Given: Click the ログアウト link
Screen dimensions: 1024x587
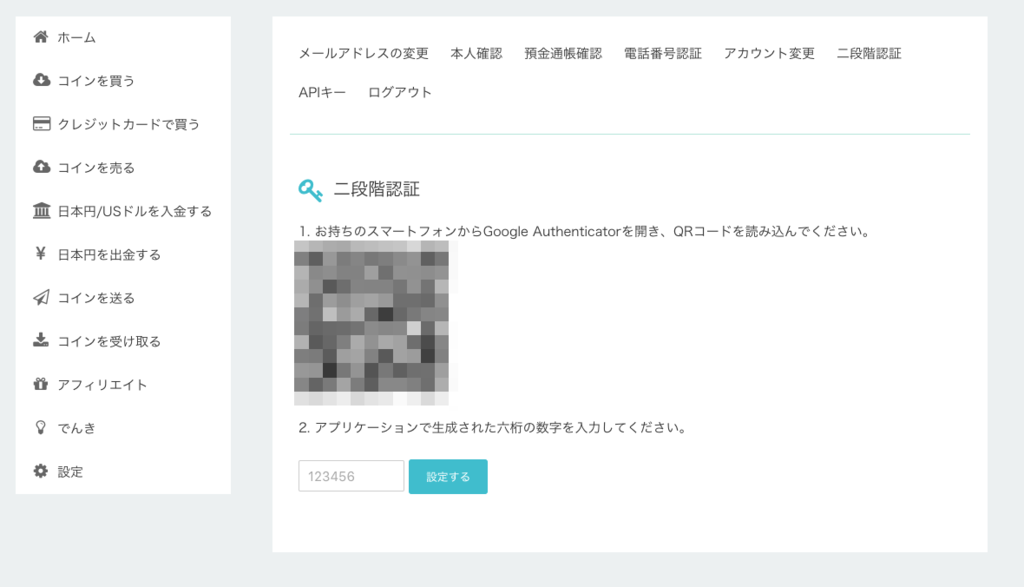Looking at the screenshot, I should pos(400,92).
